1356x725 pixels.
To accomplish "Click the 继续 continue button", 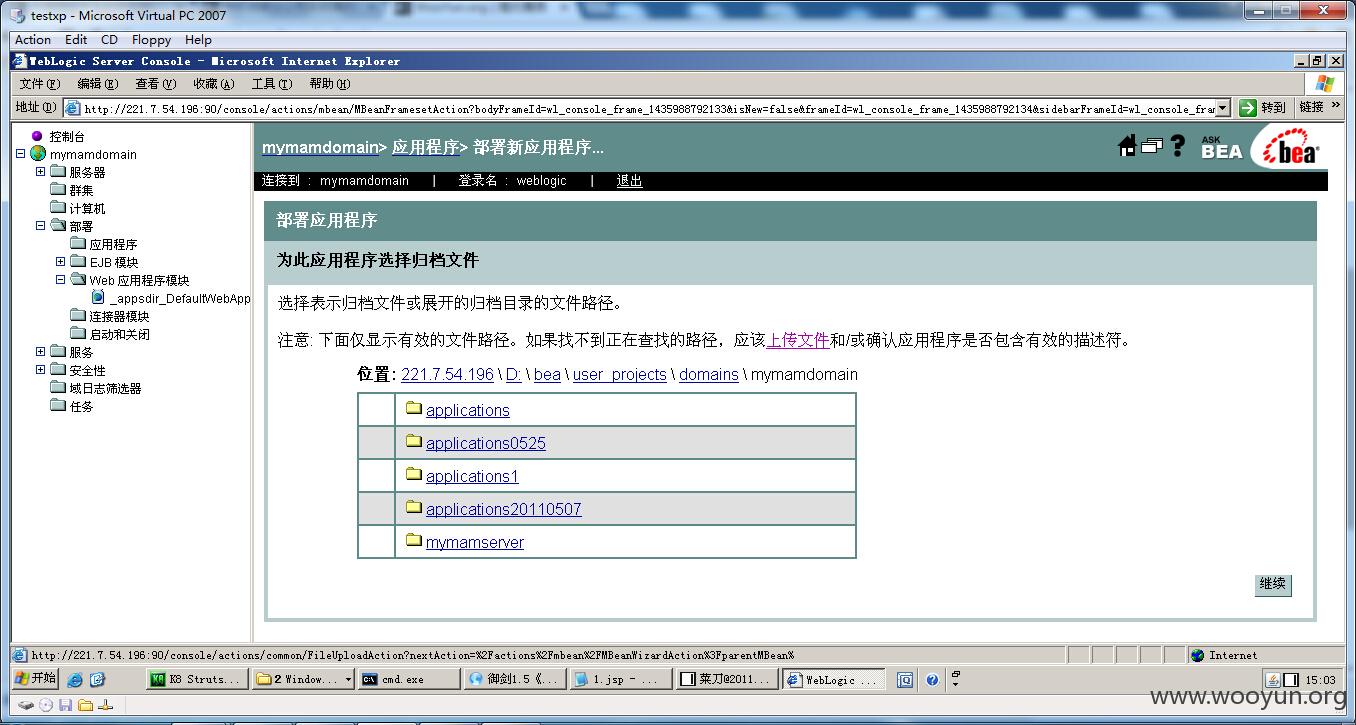I will 1273,584.
